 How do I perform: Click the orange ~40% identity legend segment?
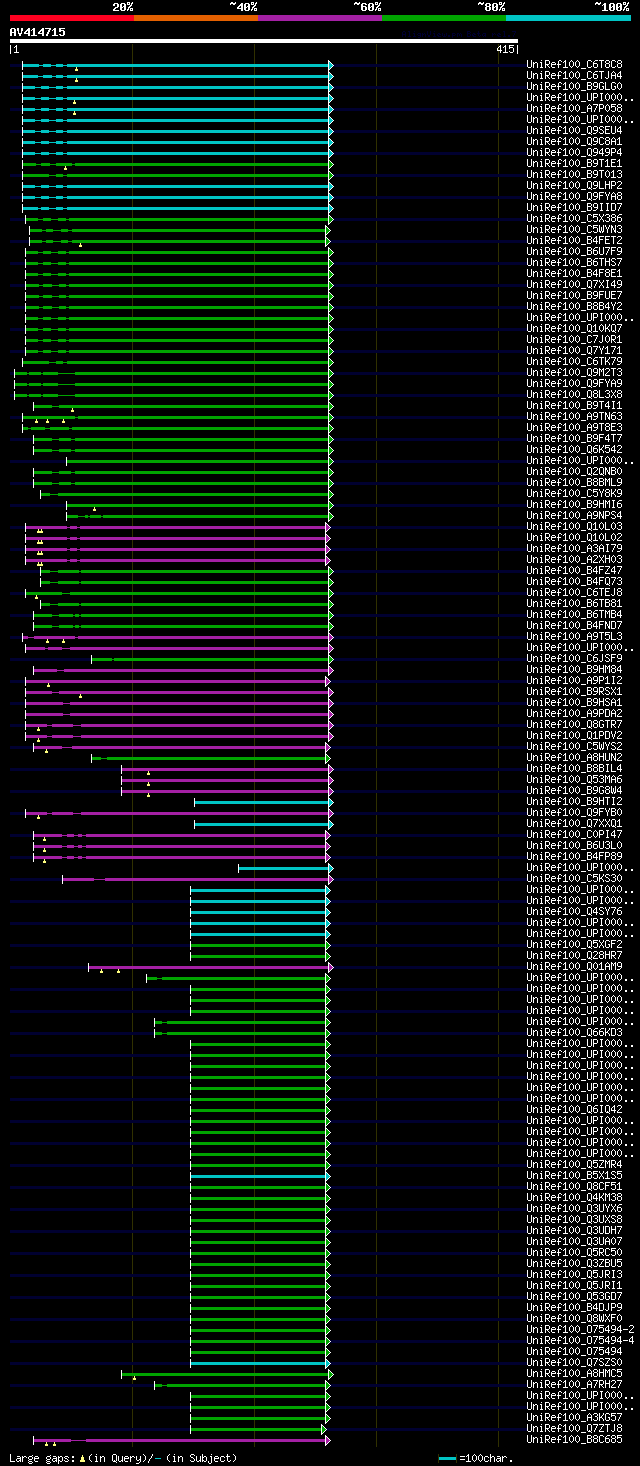(196, 17)
